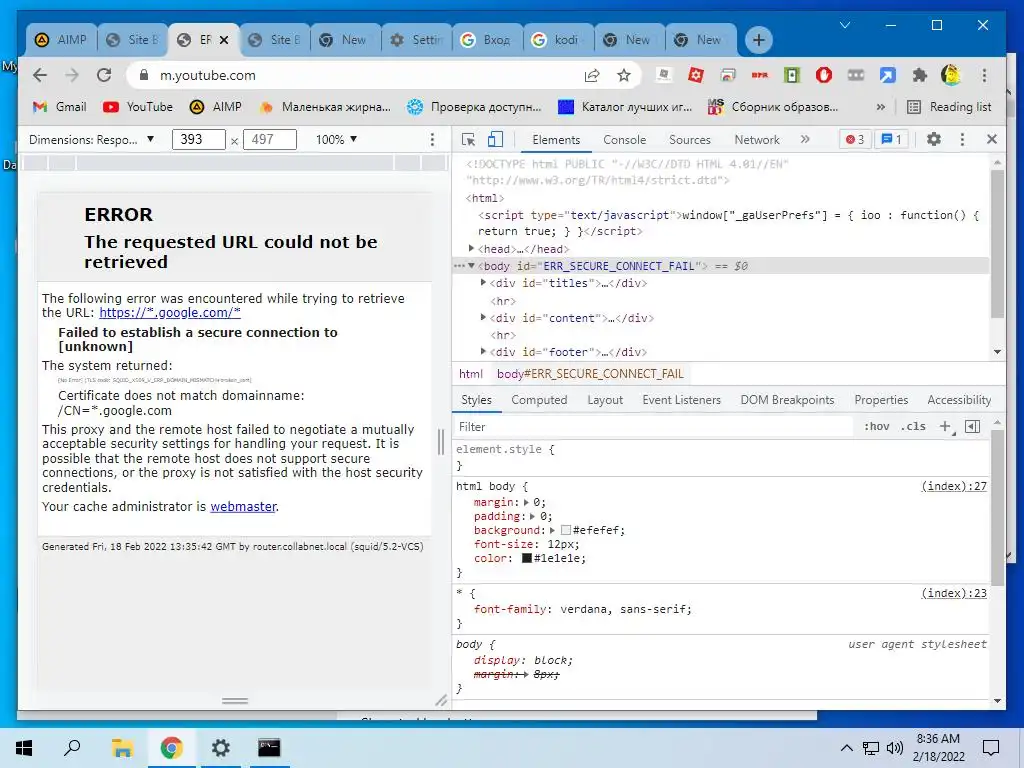Open source link (index):27
This screenshot has width=1024, height=768.
click(x=953, y=486)
